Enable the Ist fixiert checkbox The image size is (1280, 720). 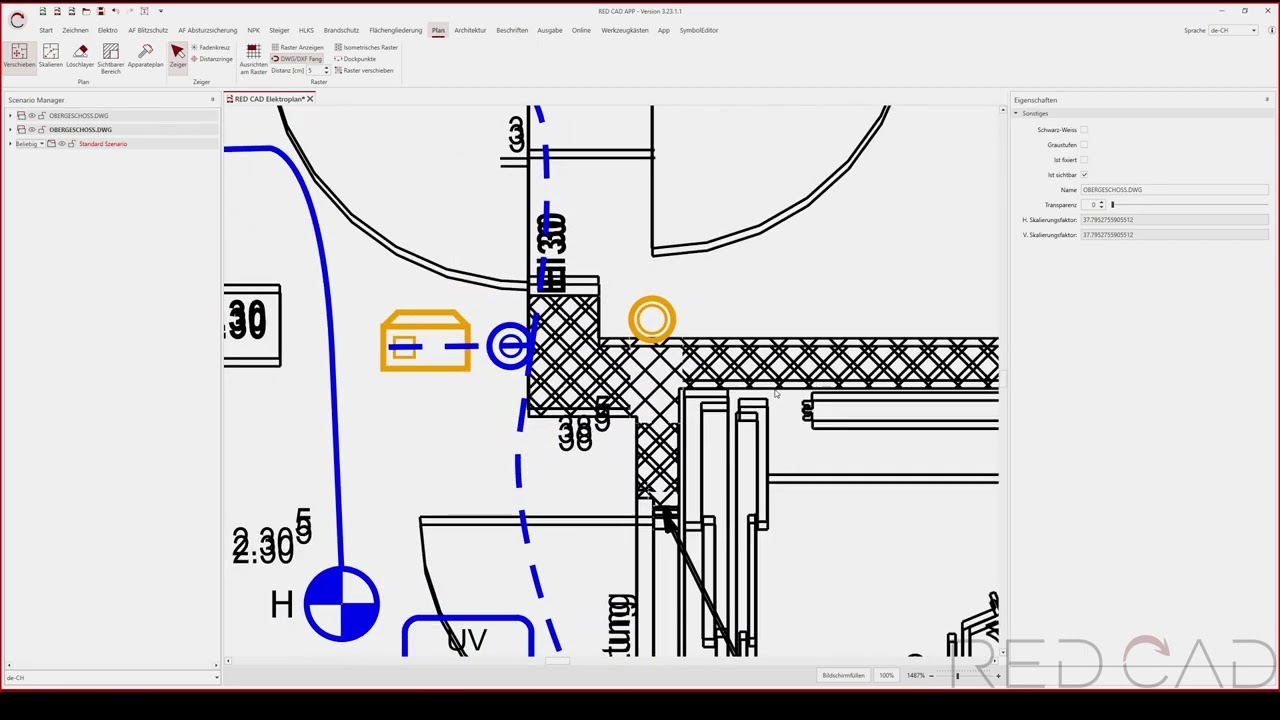[x=1084, y=160]
